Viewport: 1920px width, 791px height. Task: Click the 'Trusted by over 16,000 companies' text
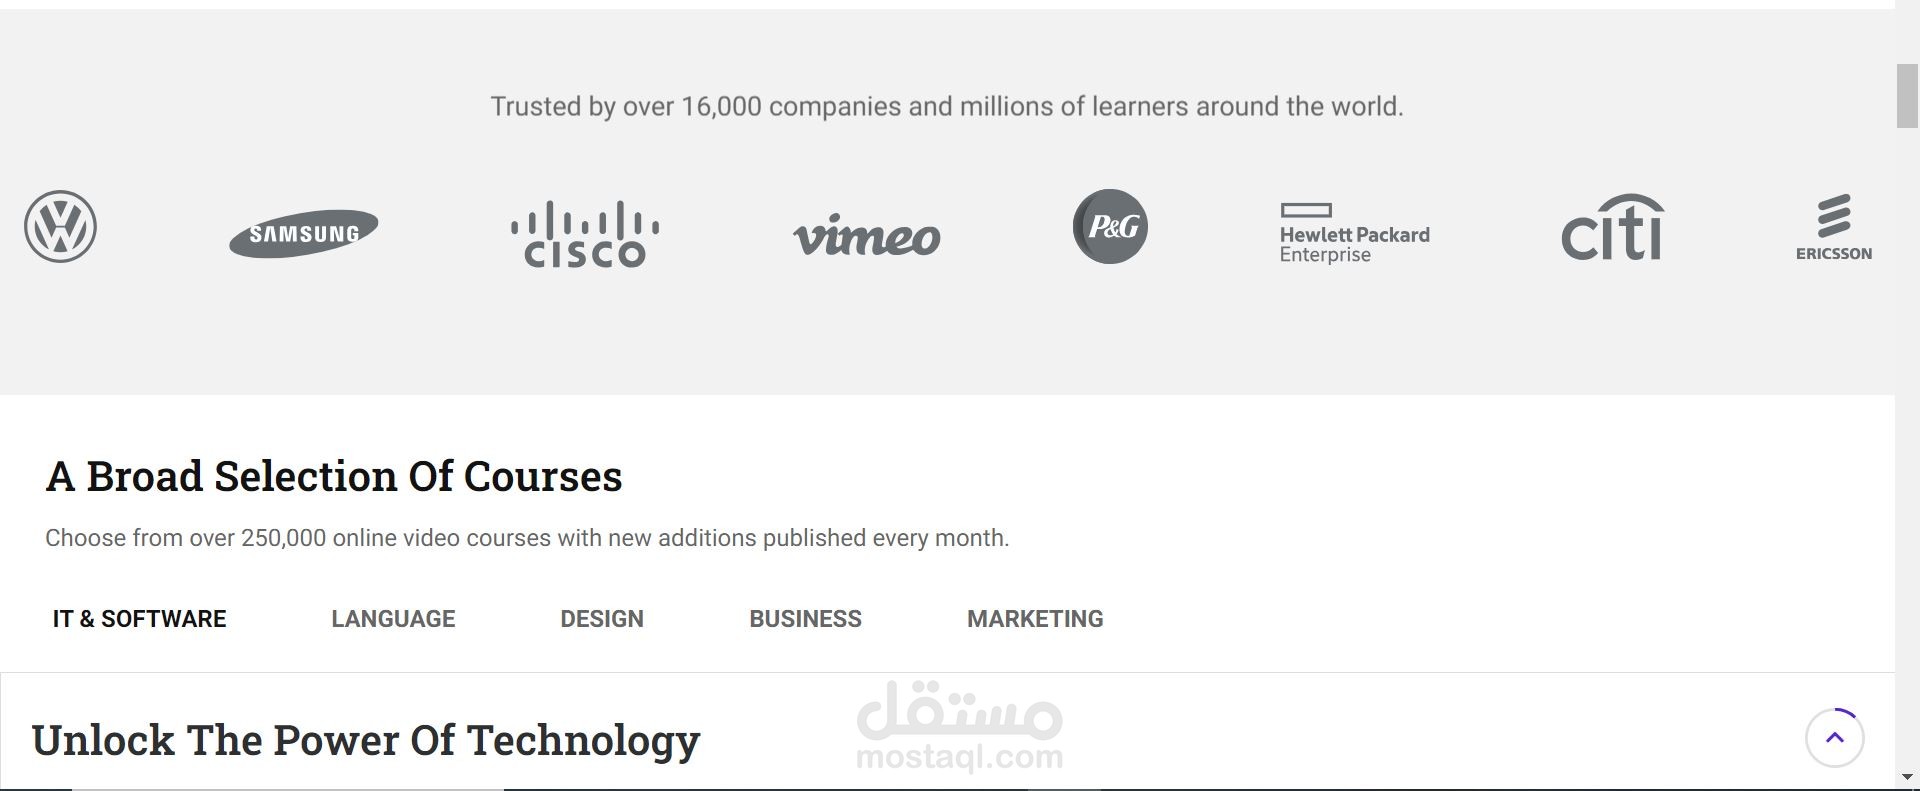(x=947, y=106)
